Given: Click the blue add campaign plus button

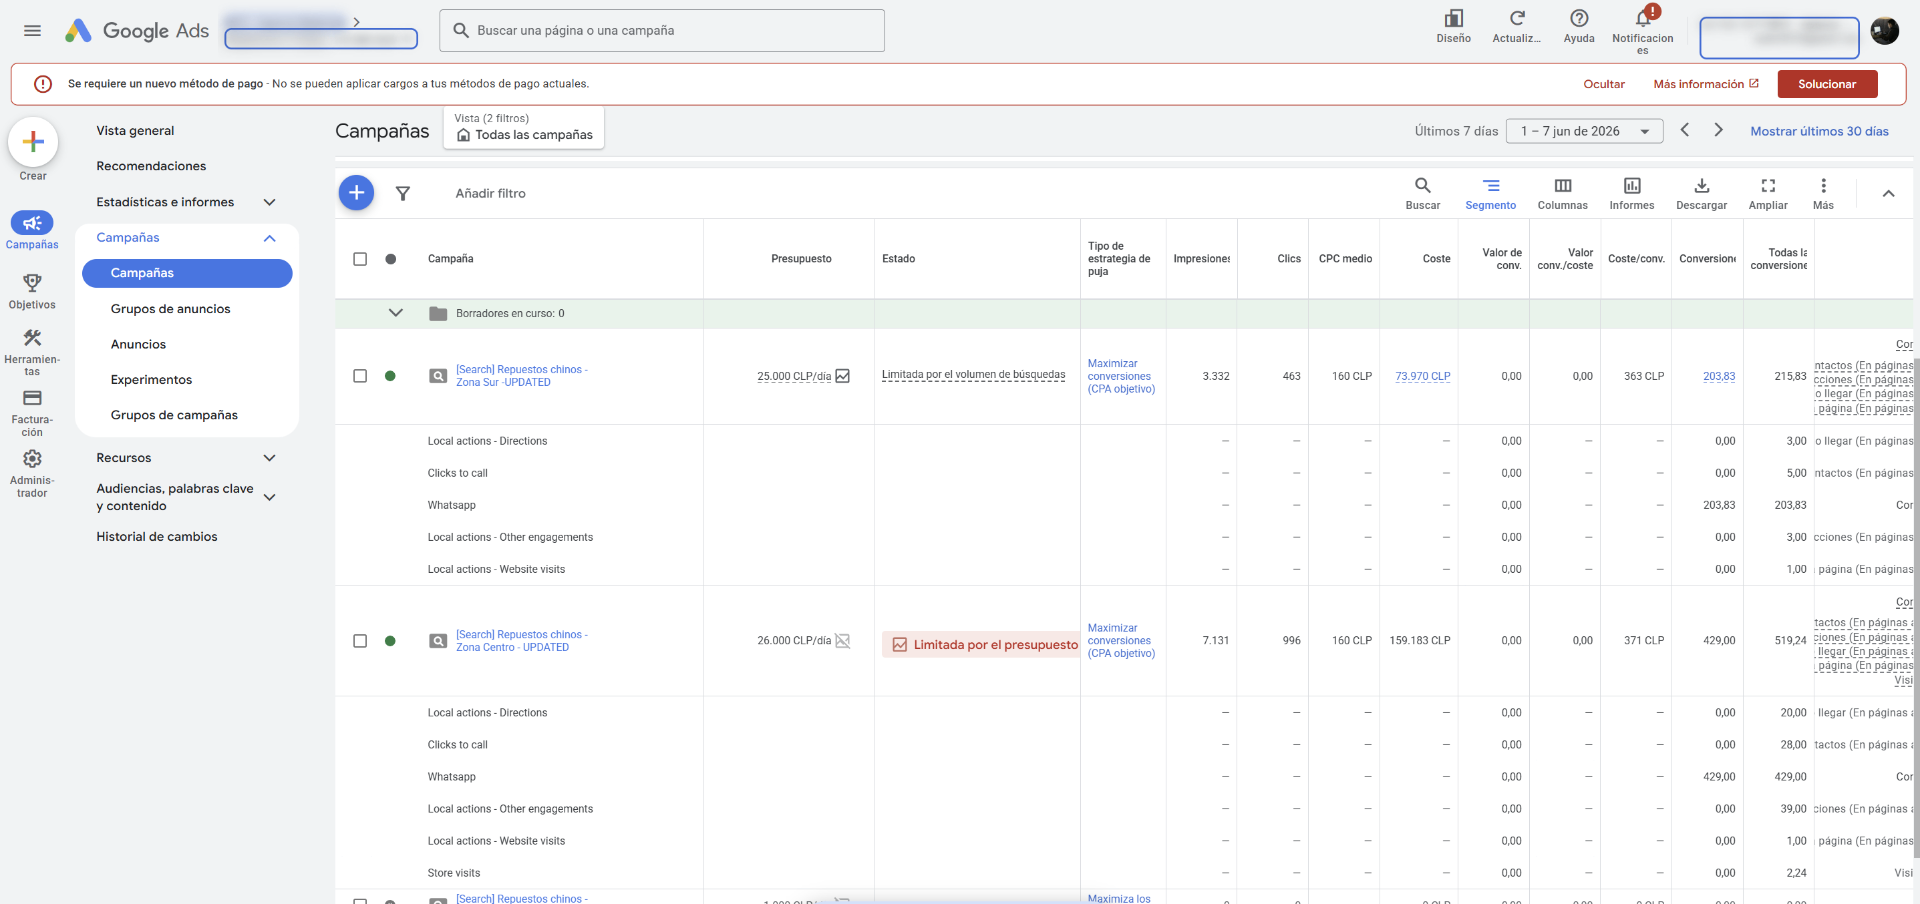Looking at the screenshot, I should [356, 192].
